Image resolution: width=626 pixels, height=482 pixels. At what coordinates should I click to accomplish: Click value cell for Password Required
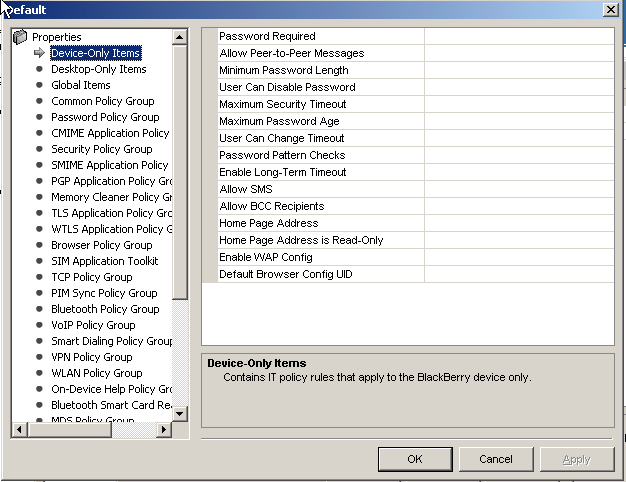[519, 36]
